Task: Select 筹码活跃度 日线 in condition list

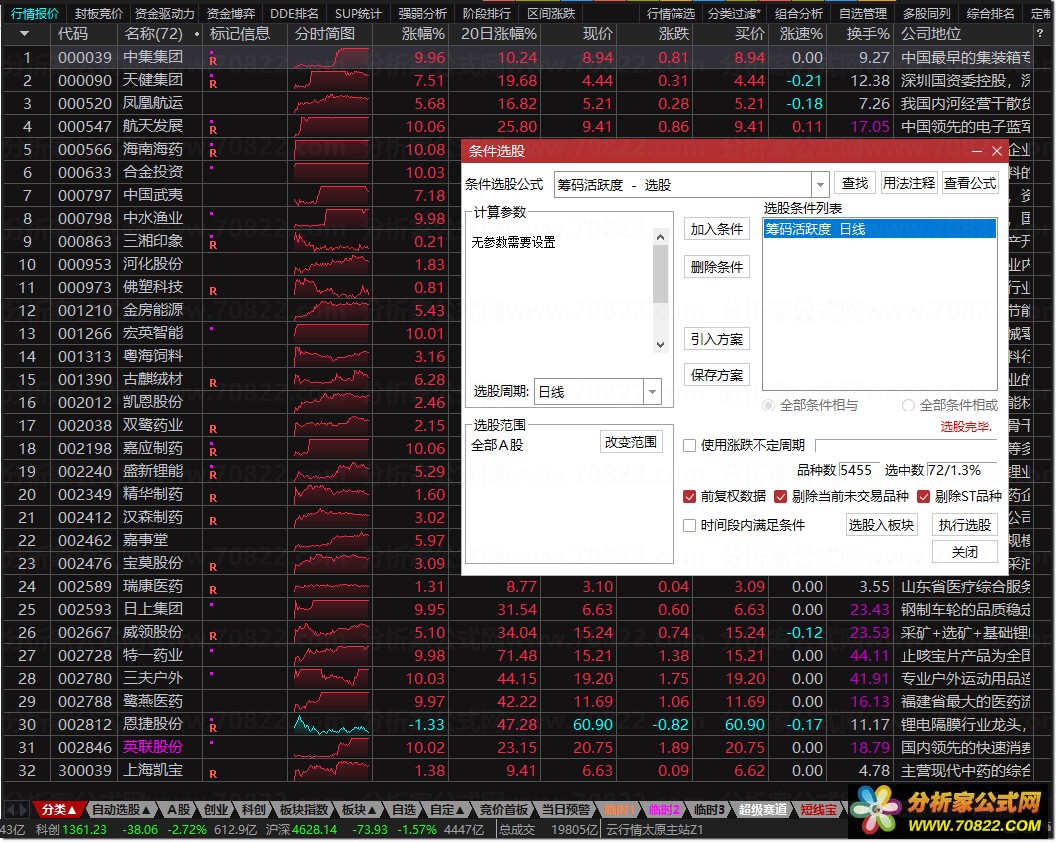Action: pyautogui.click(x=880, y=229)
